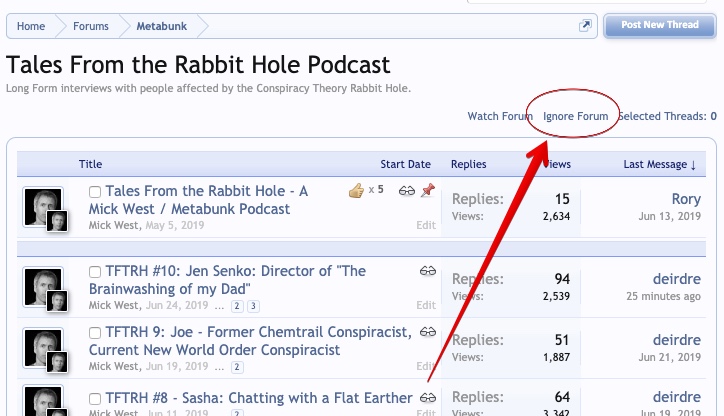Click the glasses icon on TFTRH 9 thread
This screenshot has height=416, width=724.
[428, 331]
